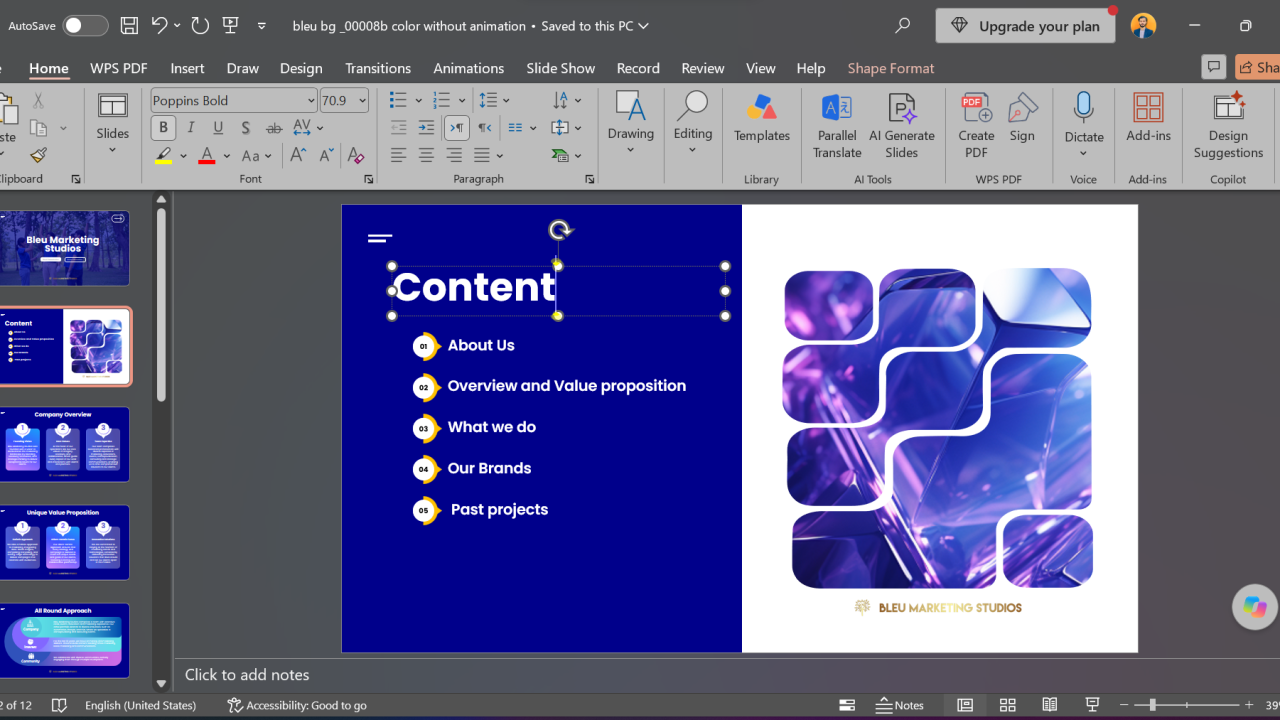Select the Format Painter brush

click(38, 155)
